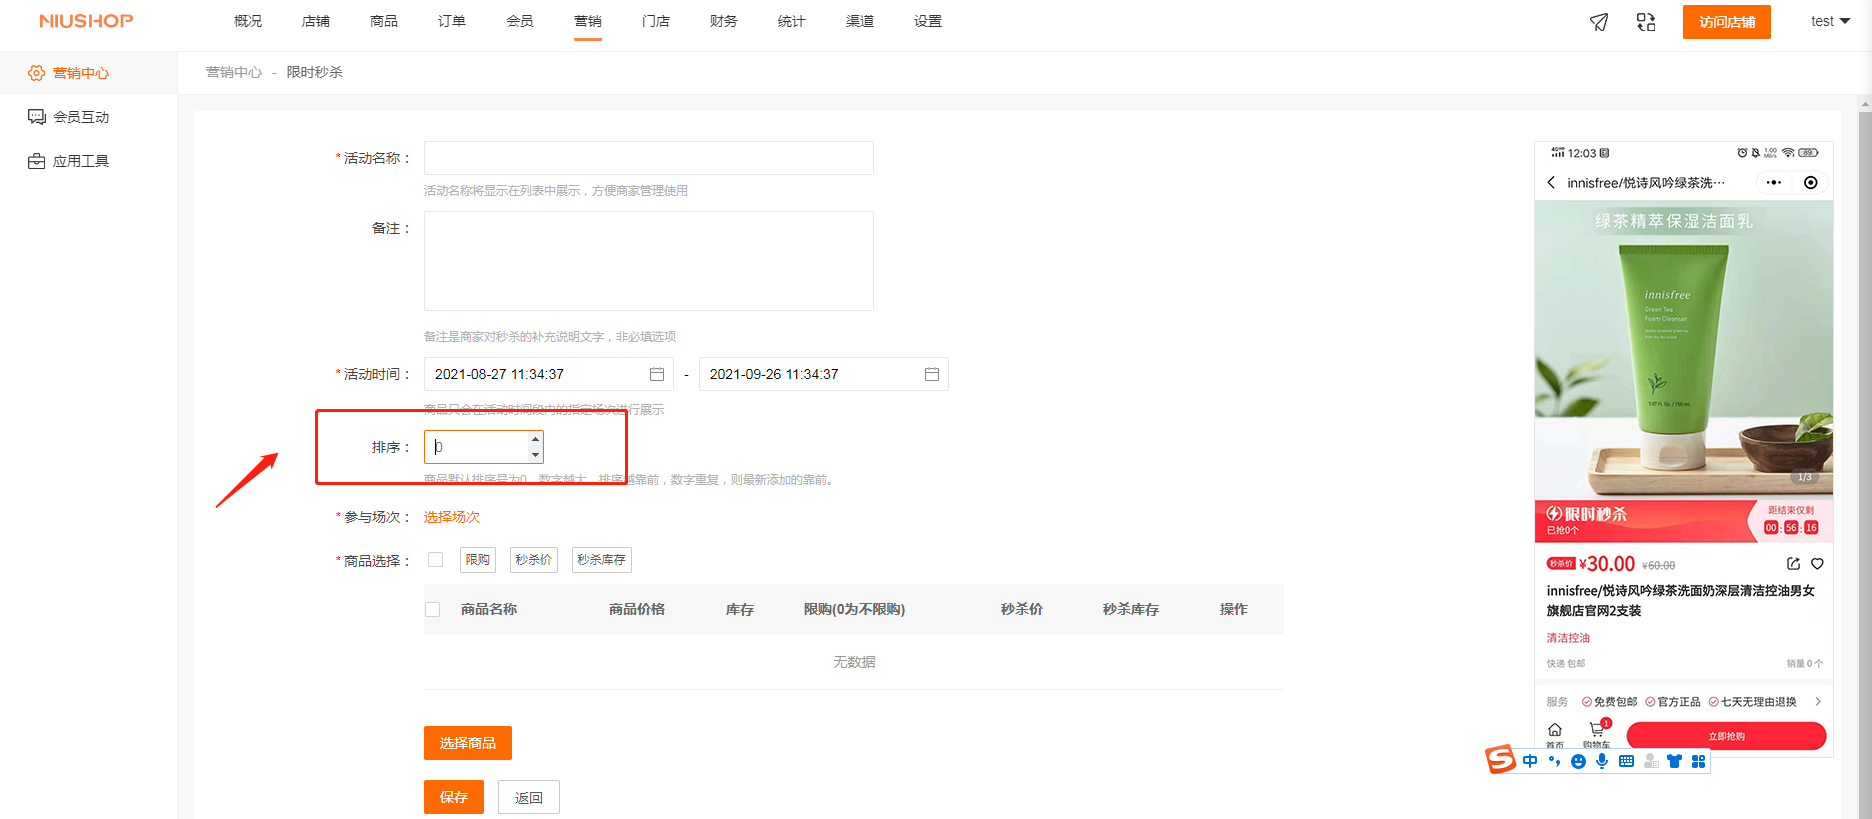Image resolution: width=1872 pixels, height=819 pixels.
Task: Click the 保存 button
Action: (x=454, y=797)
